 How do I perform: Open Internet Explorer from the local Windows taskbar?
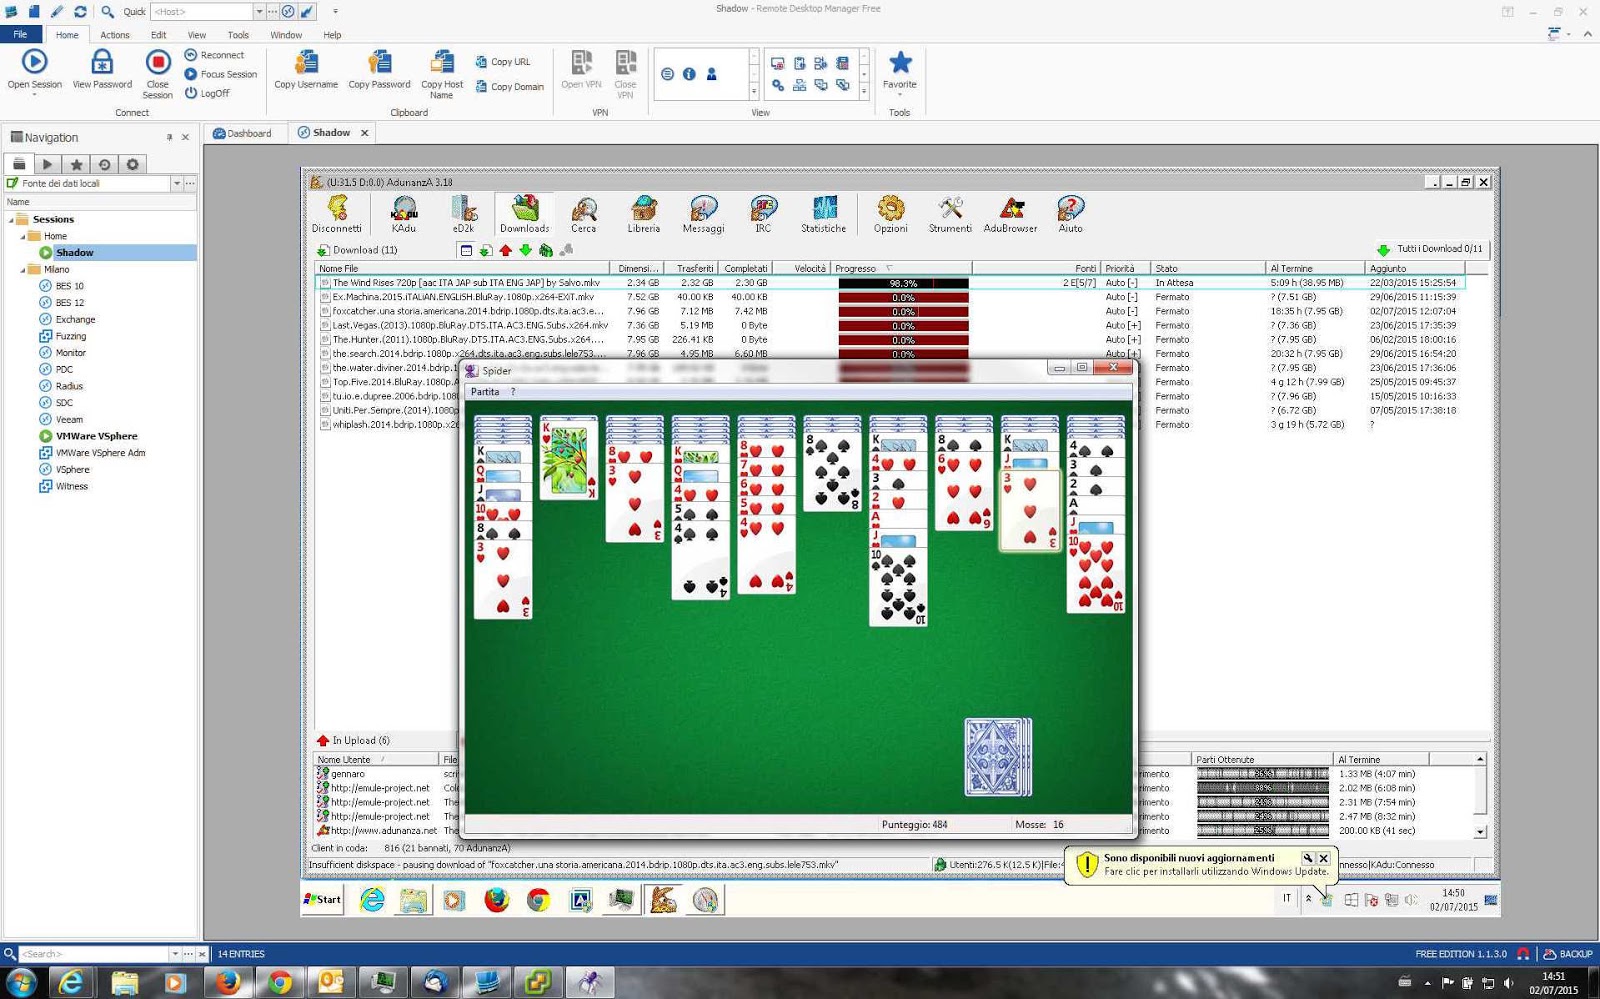[71, 983]
